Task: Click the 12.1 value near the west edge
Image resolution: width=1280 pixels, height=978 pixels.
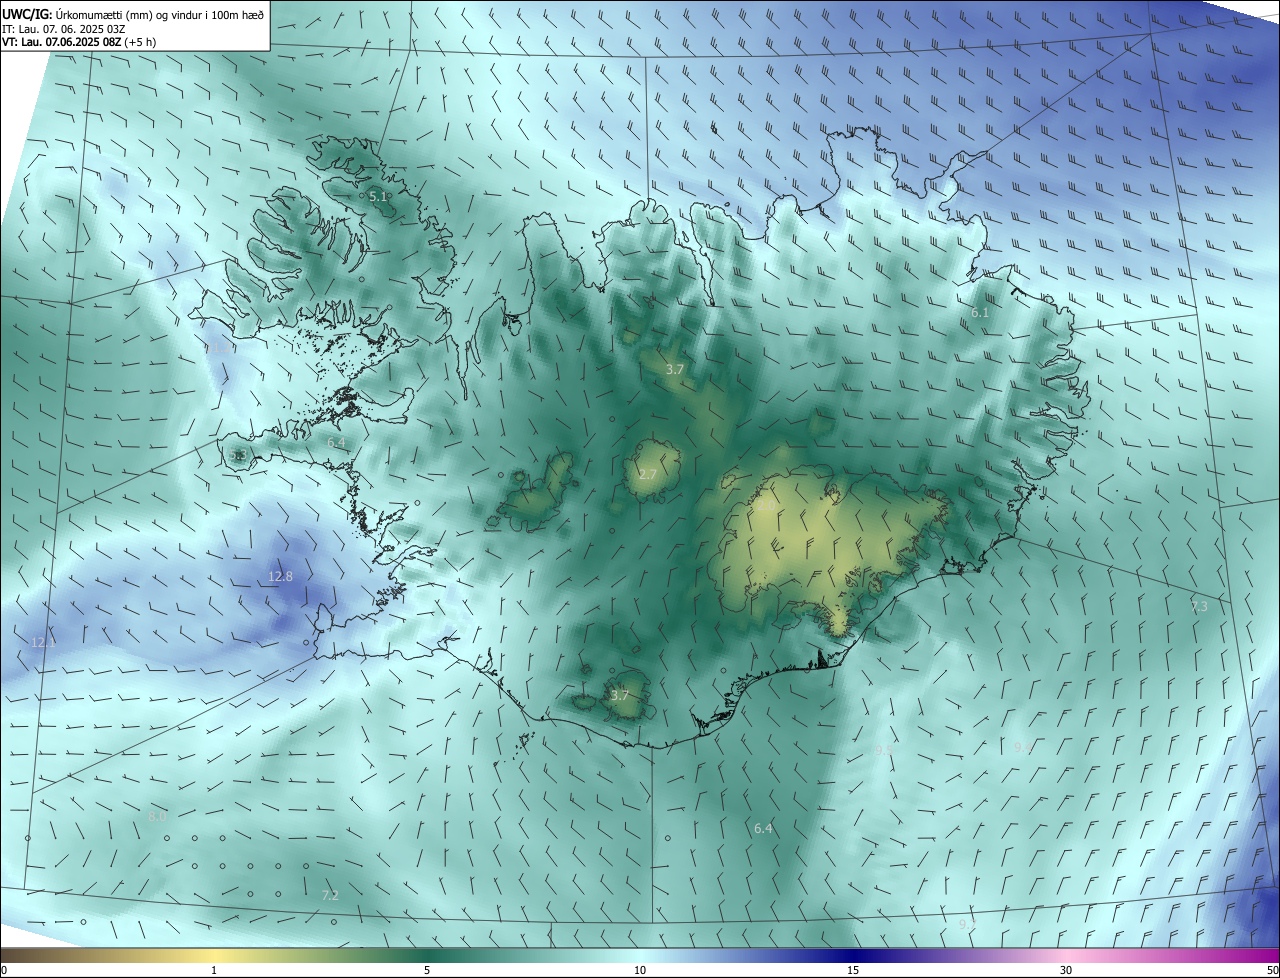Action: [x=43, y=642]
